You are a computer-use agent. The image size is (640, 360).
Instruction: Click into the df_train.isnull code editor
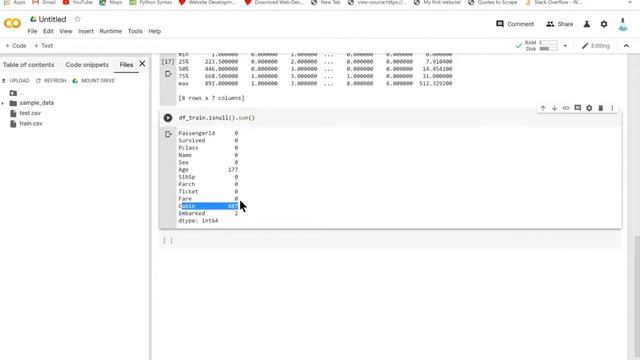coord(398,118)
